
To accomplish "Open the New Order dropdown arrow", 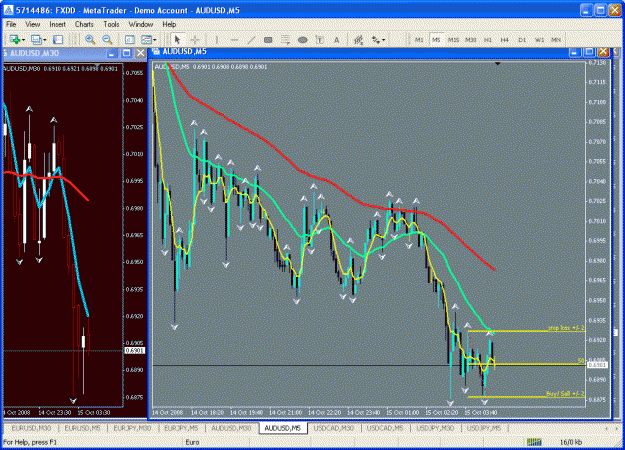I will click(23, 40).
